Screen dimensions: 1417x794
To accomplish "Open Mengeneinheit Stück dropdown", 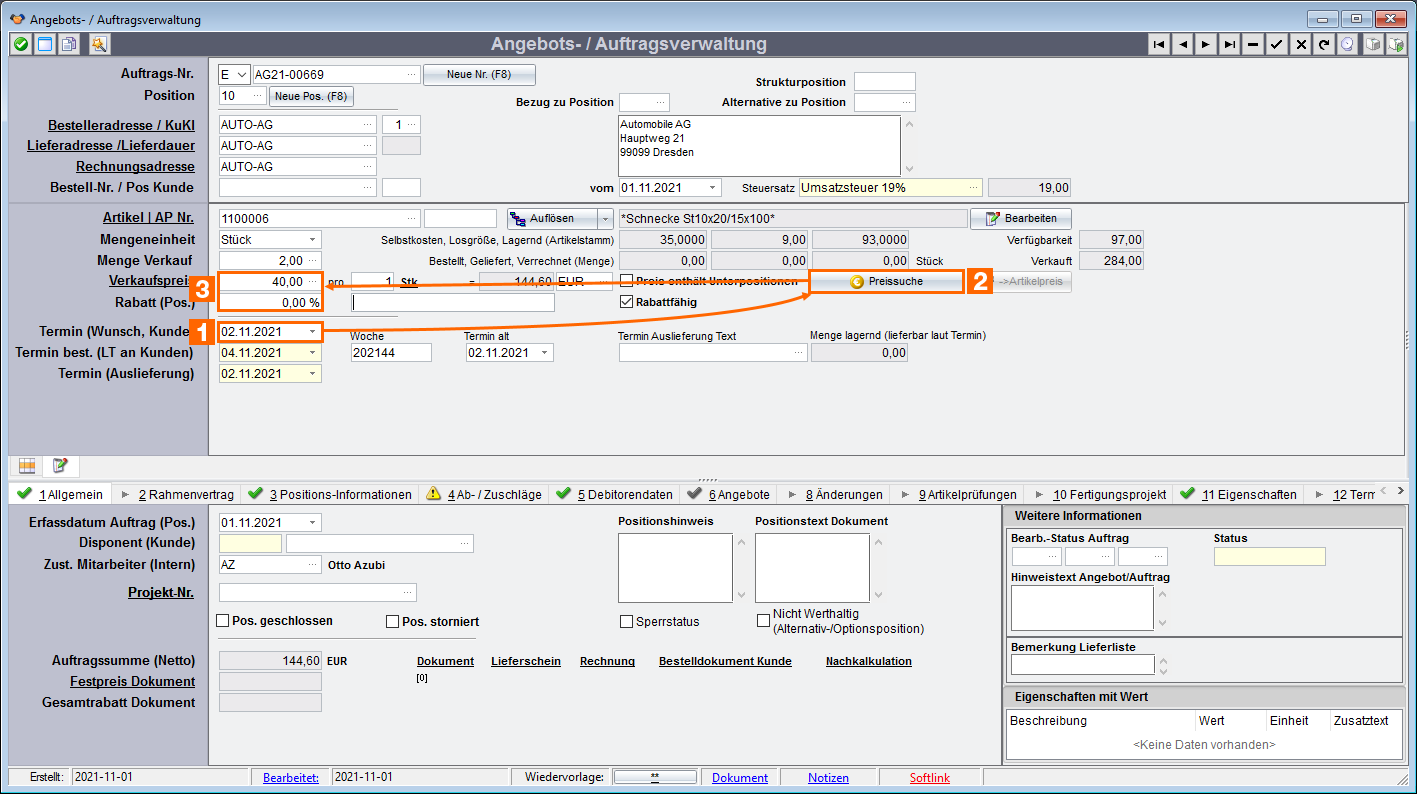I will coord(313,240).
